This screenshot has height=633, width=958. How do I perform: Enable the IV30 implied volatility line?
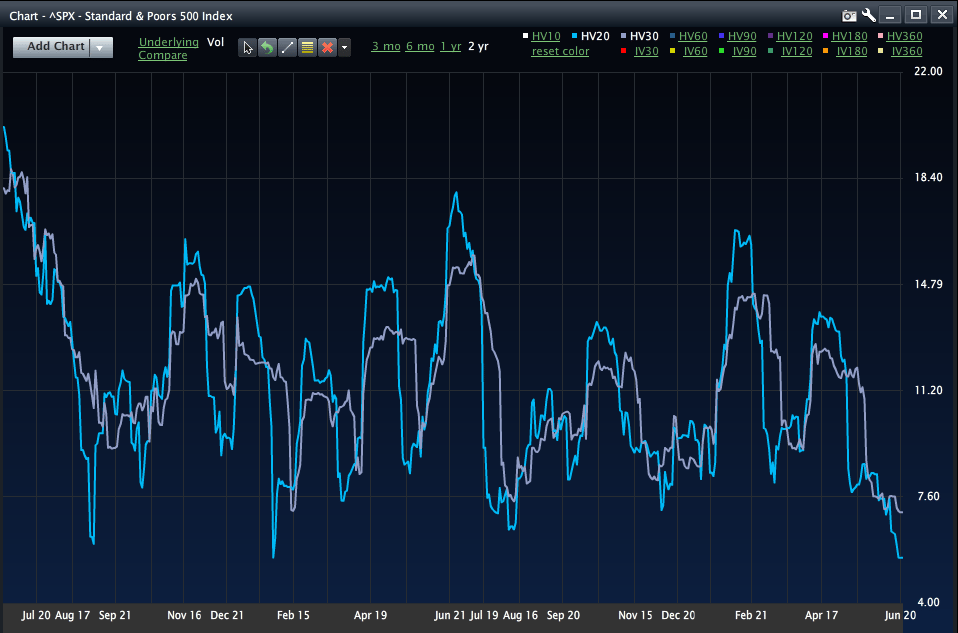pyautogui.click(x=646, y=51)
